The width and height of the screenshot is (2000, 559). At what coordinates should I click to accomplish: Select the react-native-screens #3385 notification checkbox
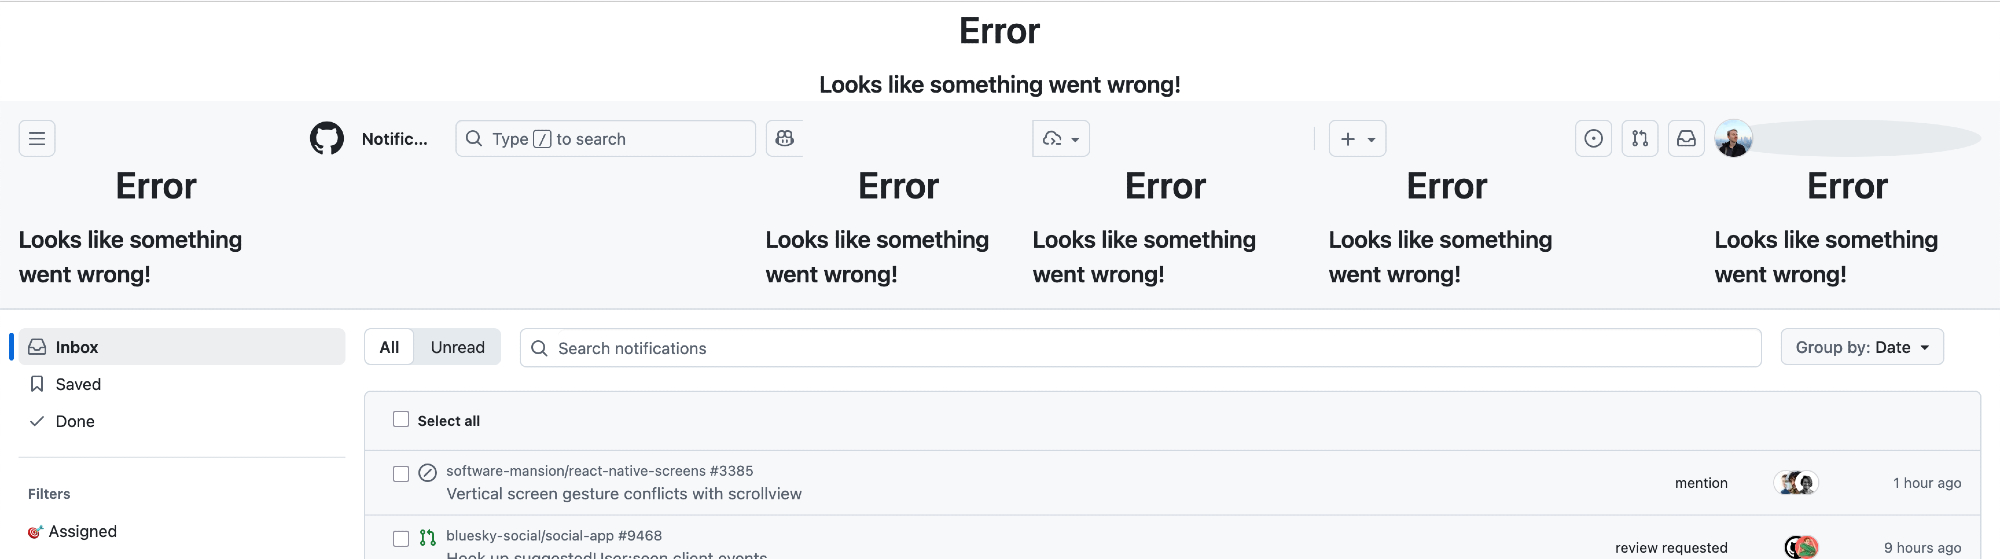coord(401,474)
